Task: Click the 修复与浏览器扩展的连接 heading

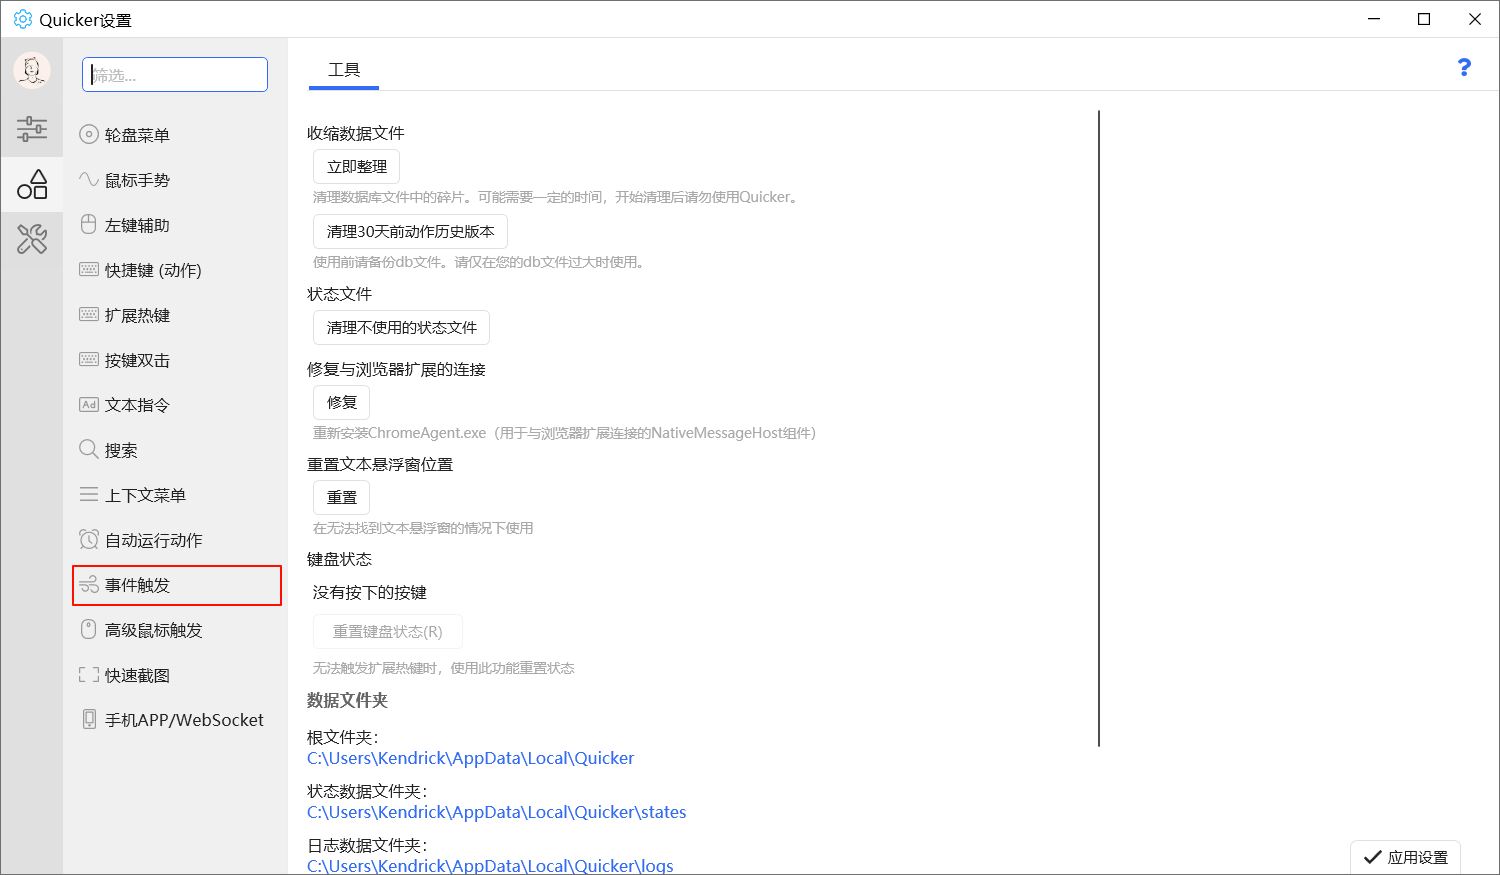Action: [x=396, y=369]
